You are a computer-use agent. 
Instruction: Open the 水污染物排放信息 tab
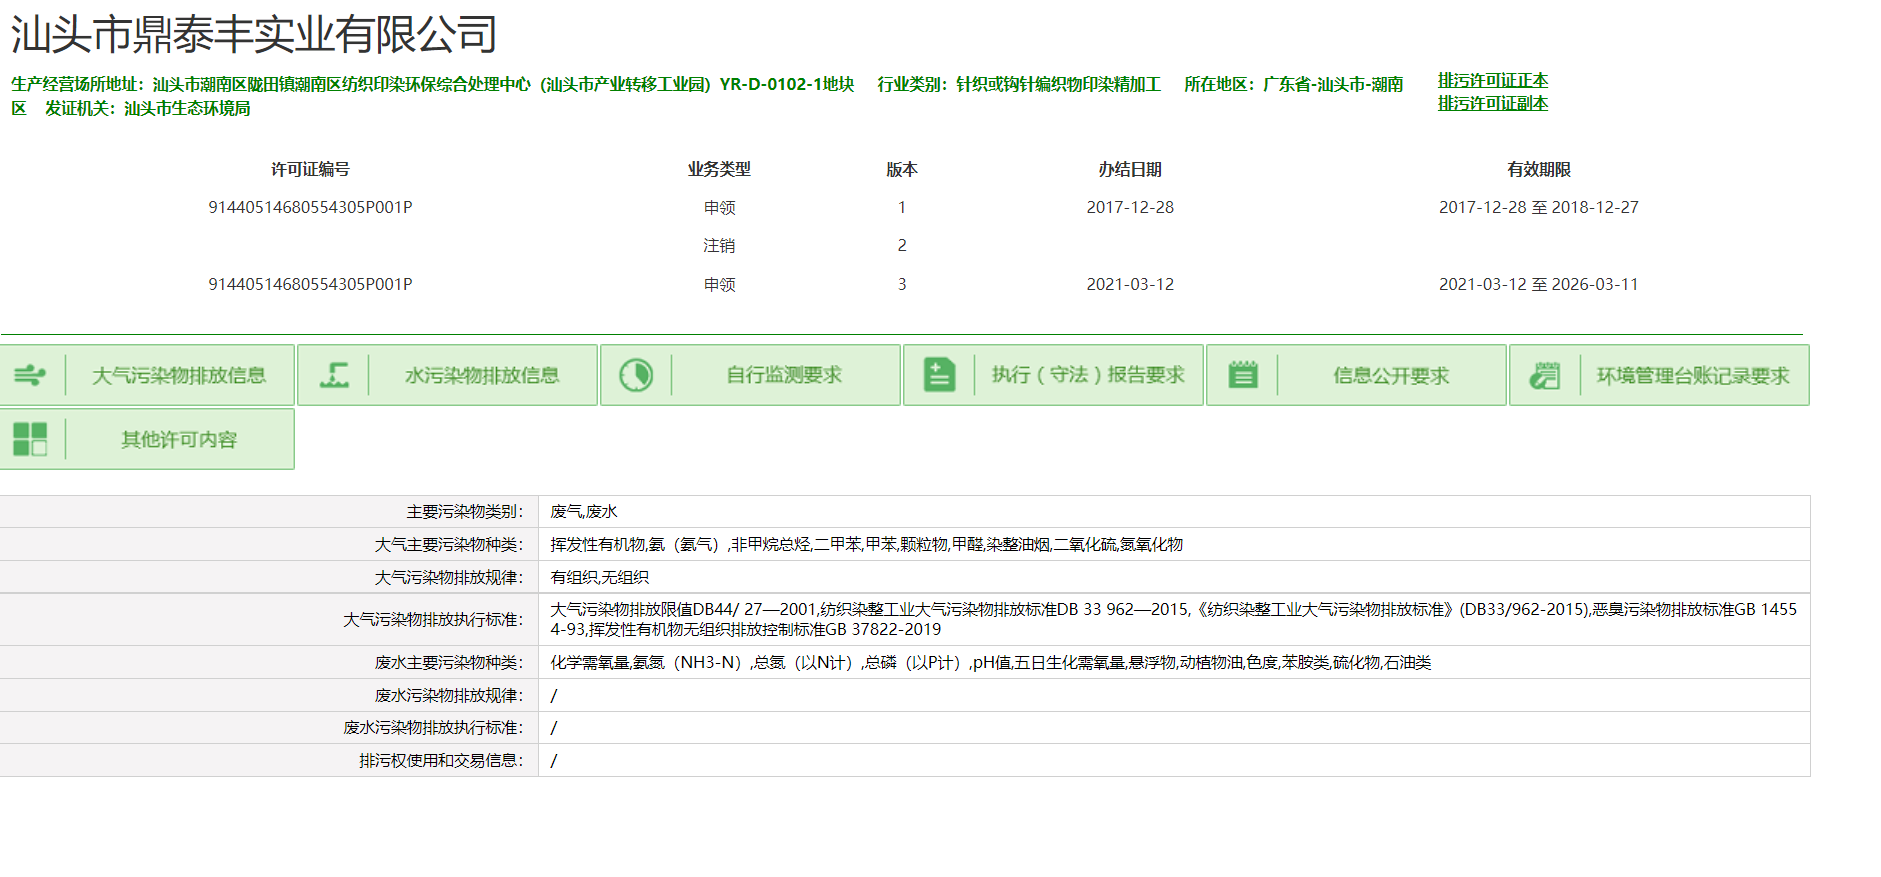[x=448, y=376]
